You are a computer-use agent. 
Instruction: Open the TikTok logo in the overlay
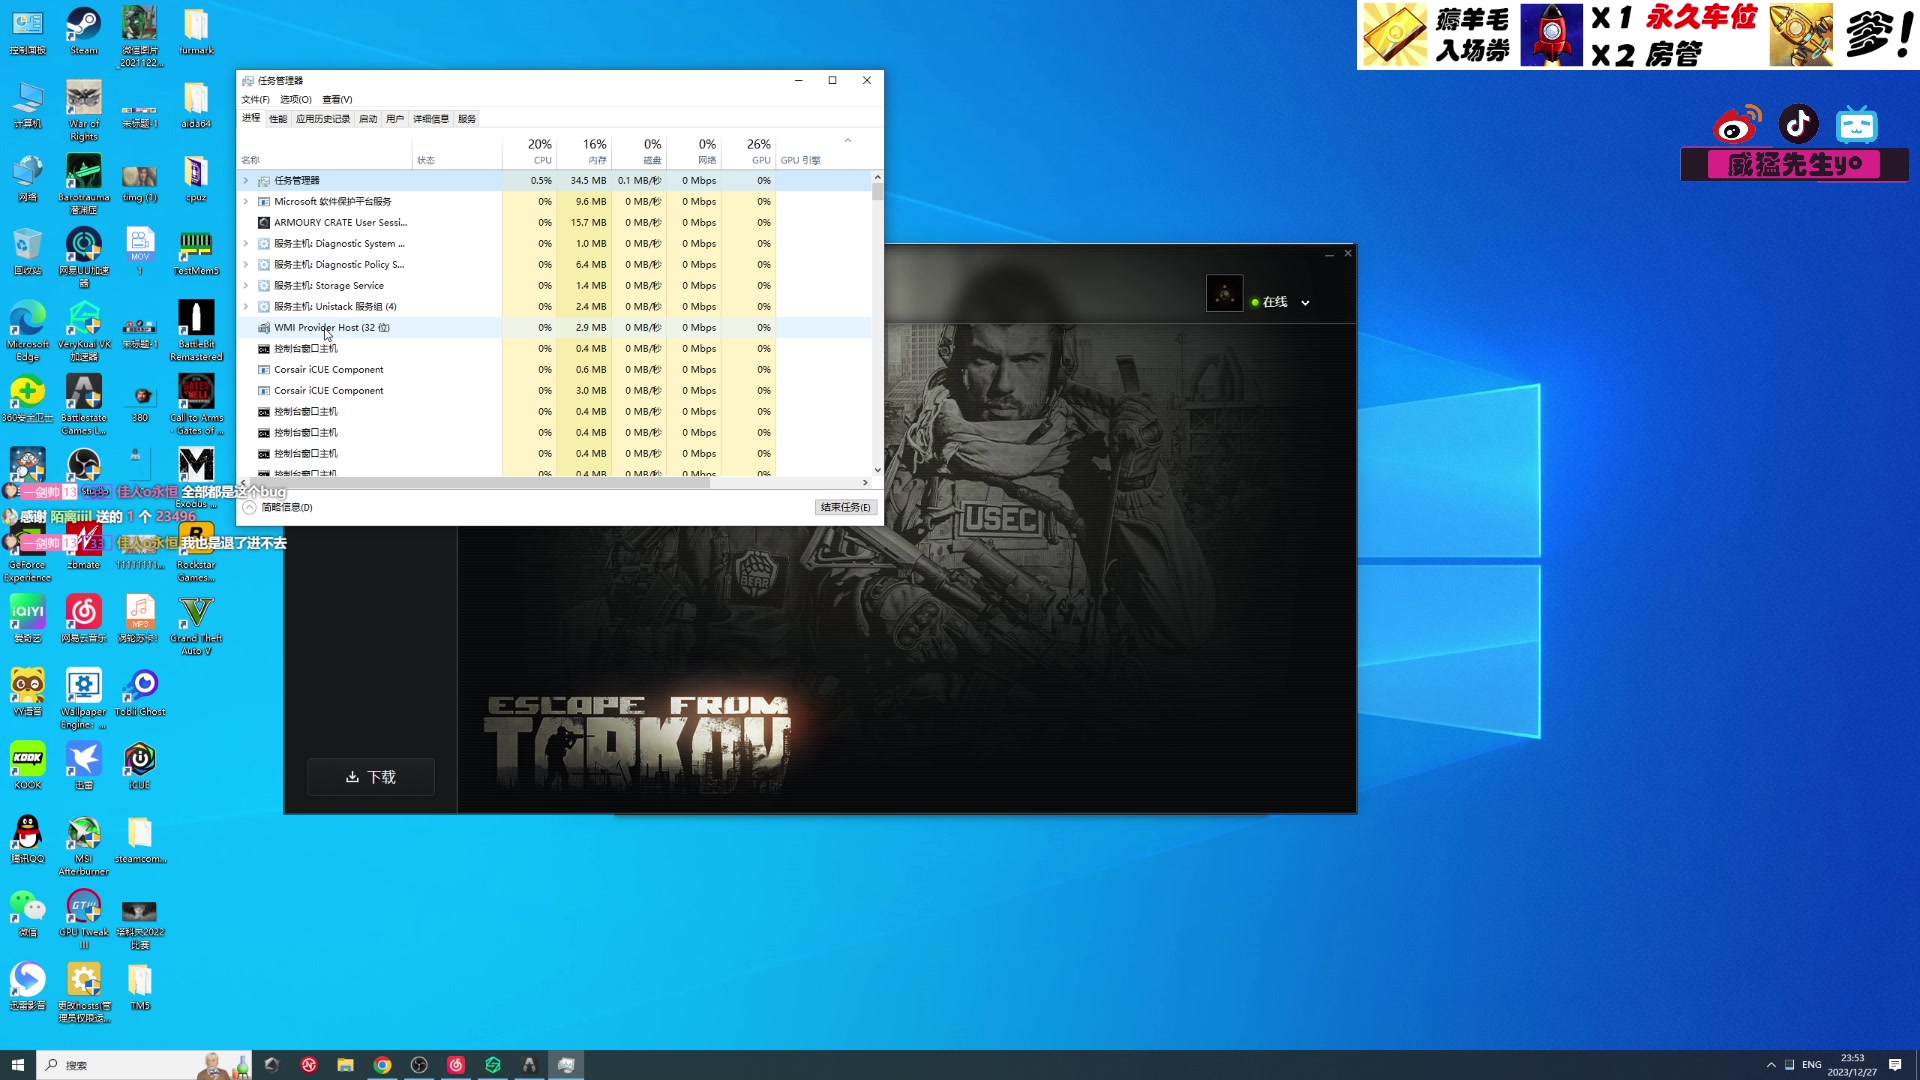point(1798,124)
